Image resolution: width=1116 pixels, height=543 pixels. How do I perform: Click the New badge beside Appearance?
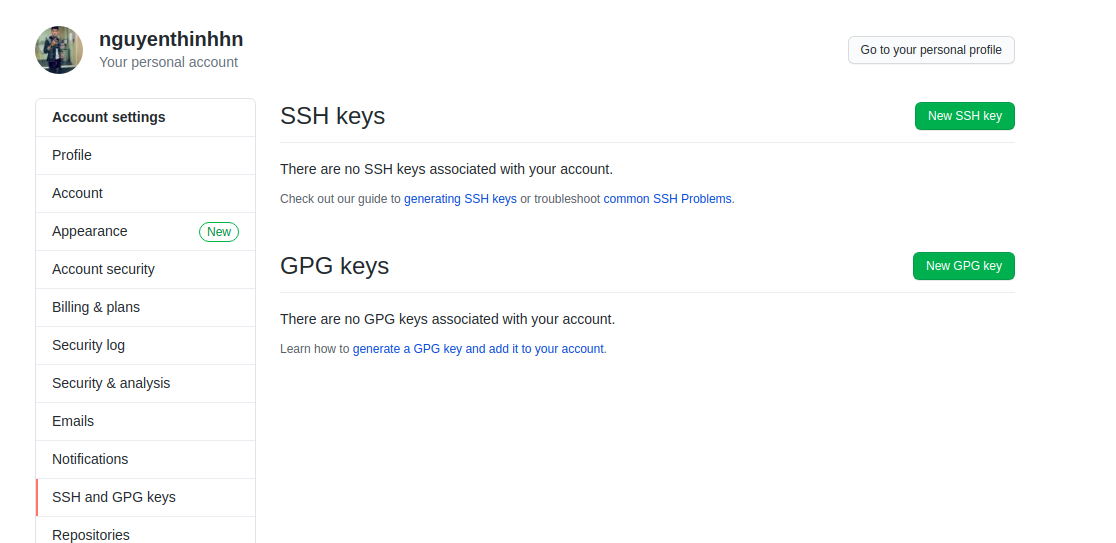(219, 232)
